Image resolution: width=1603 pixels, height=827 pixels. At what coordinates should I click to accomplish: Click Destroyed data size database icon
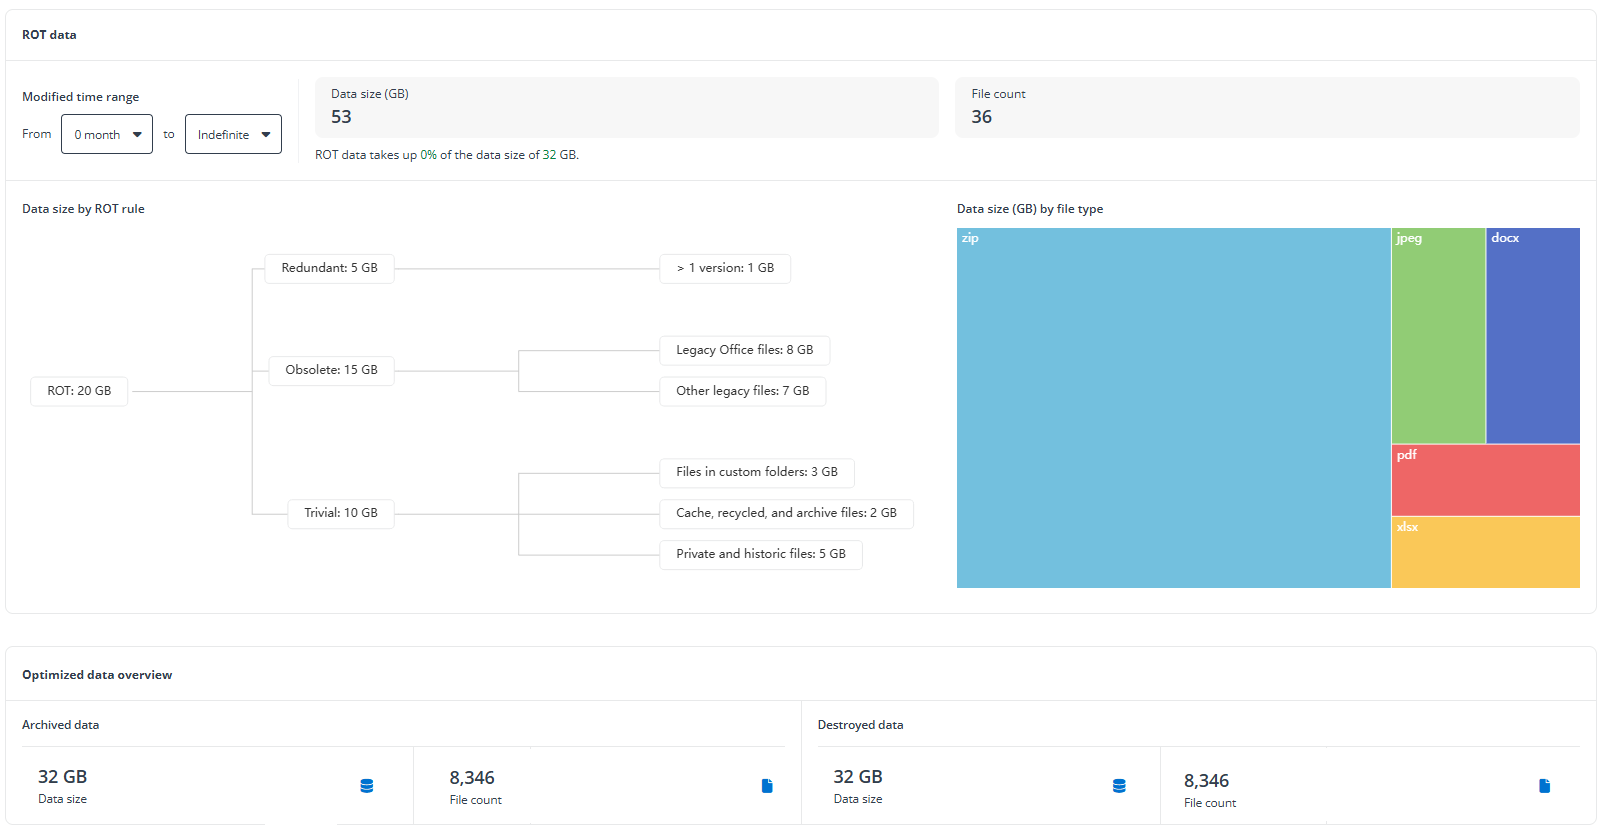1119,786
